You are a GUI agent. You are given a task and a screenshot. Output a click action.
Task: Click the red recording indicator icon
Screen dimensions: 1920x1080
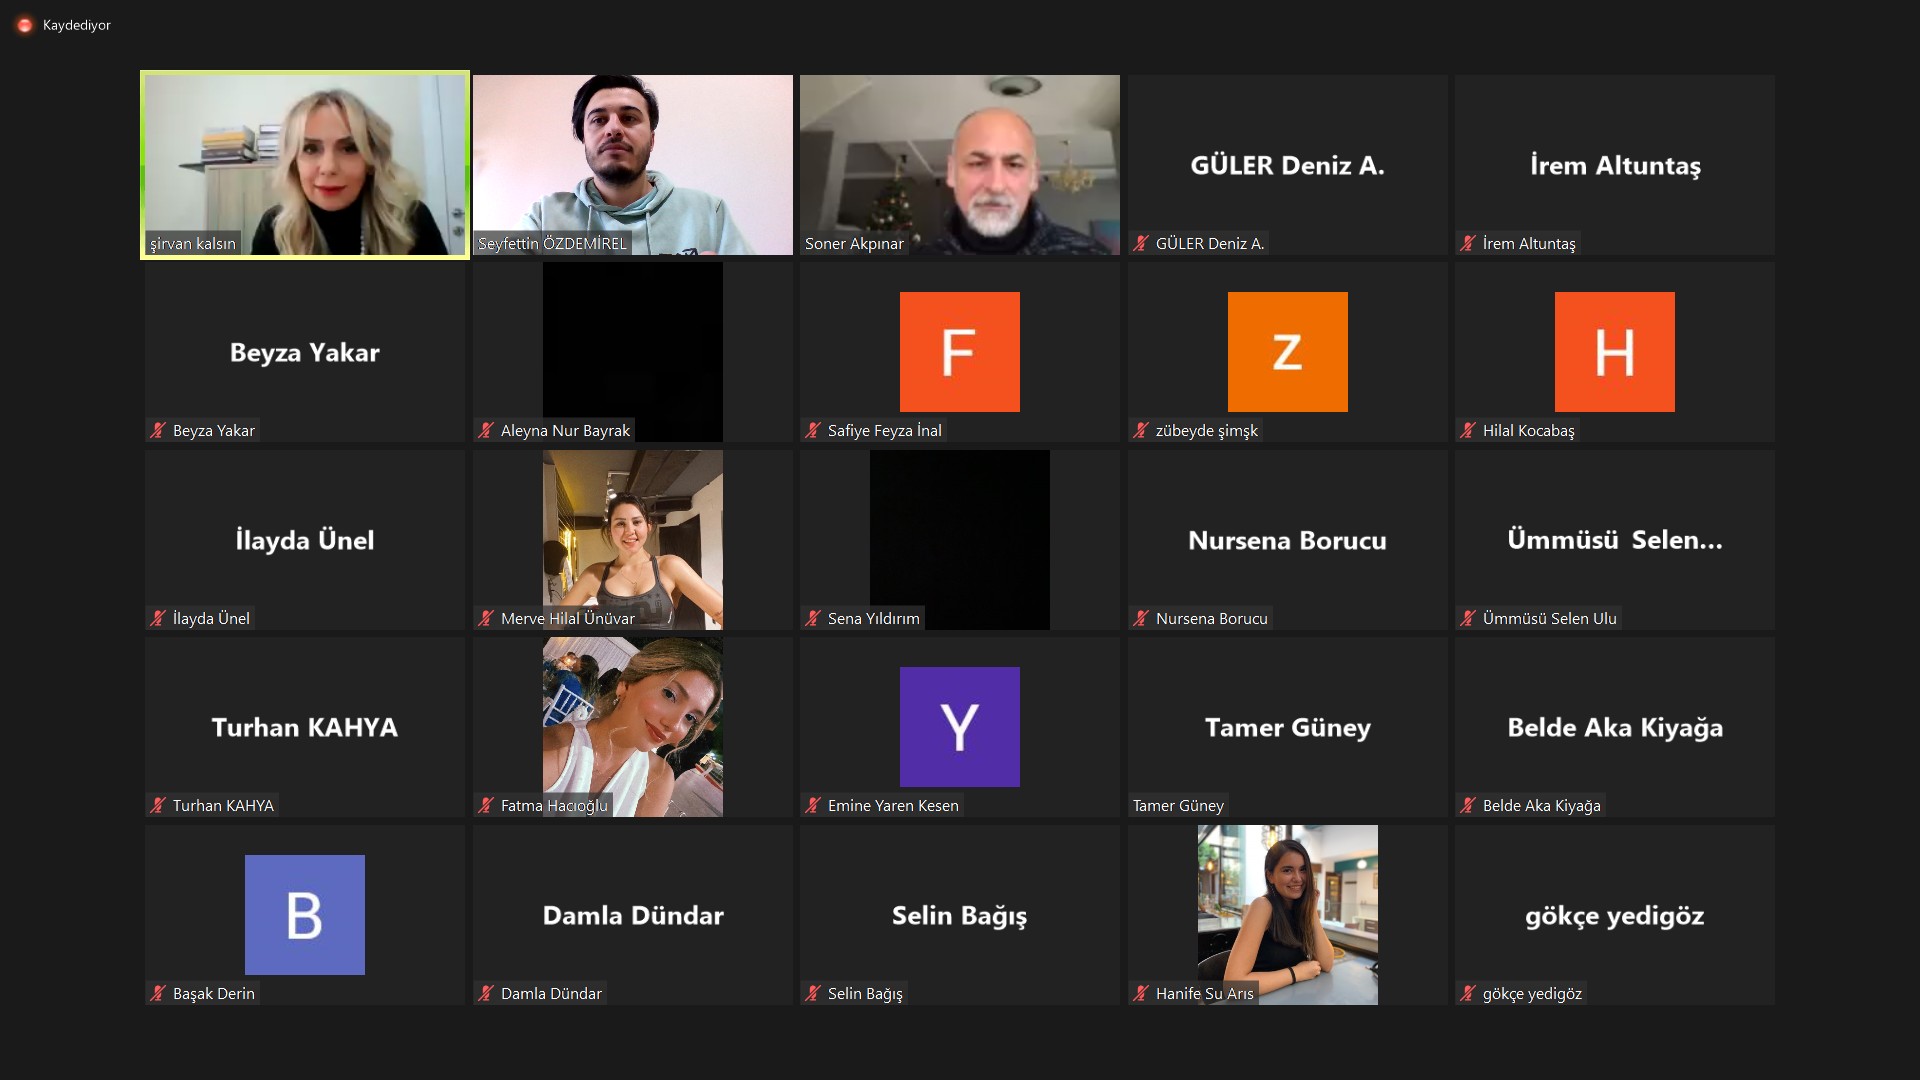25,25
